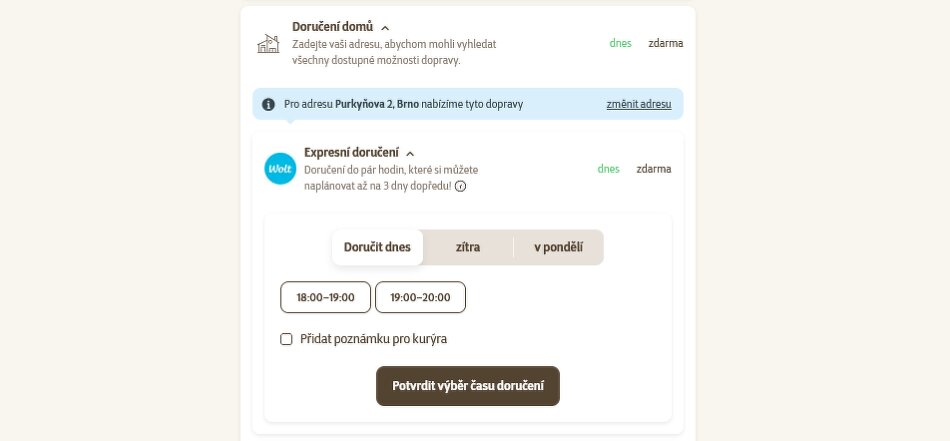Choose the 18:00–19:00 time slot
Image resolution: width=950 pixels, height=441 pixels.
tap(325, 297)
